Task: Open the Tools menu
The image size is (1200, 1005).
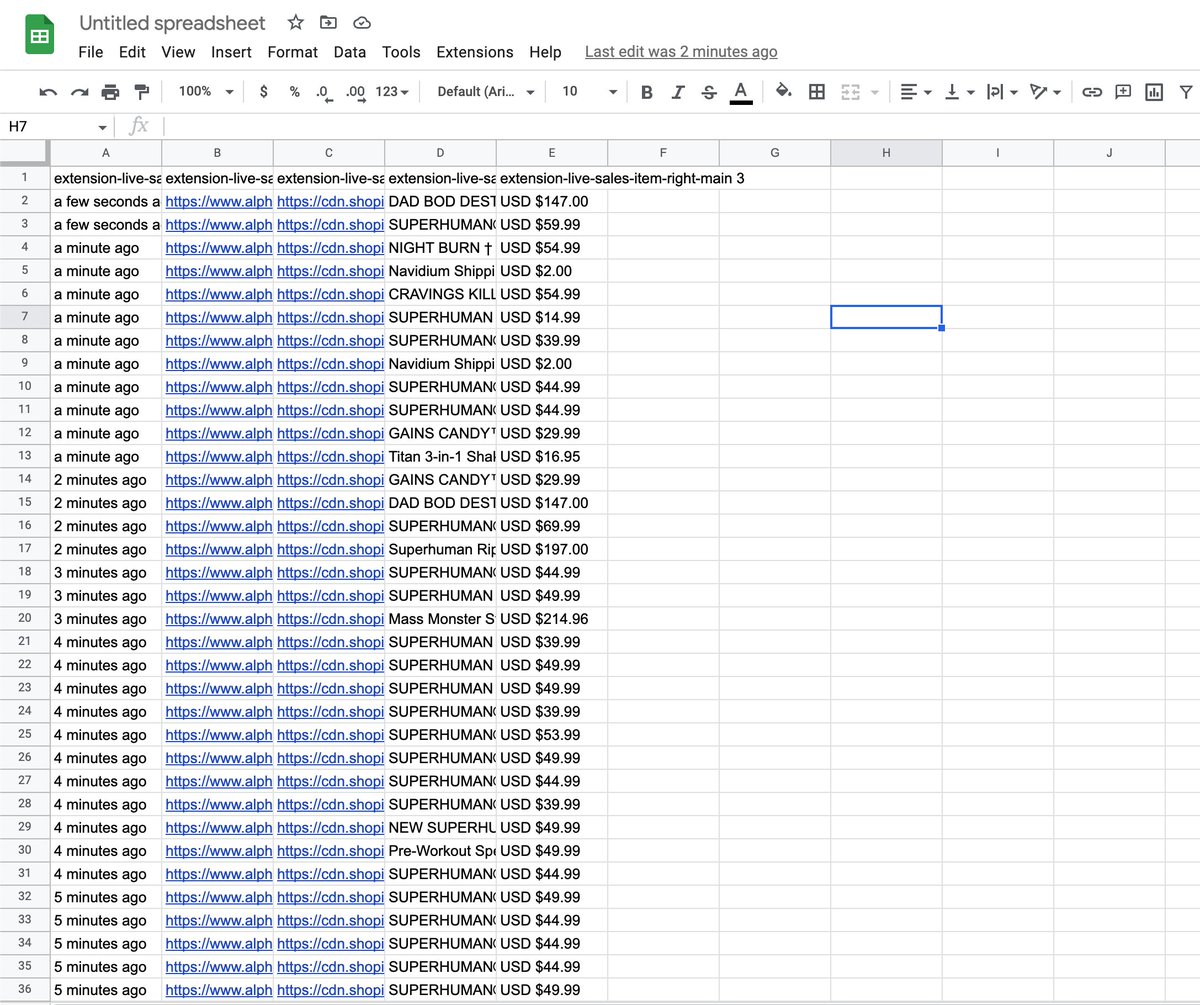Action: (401, 52)
